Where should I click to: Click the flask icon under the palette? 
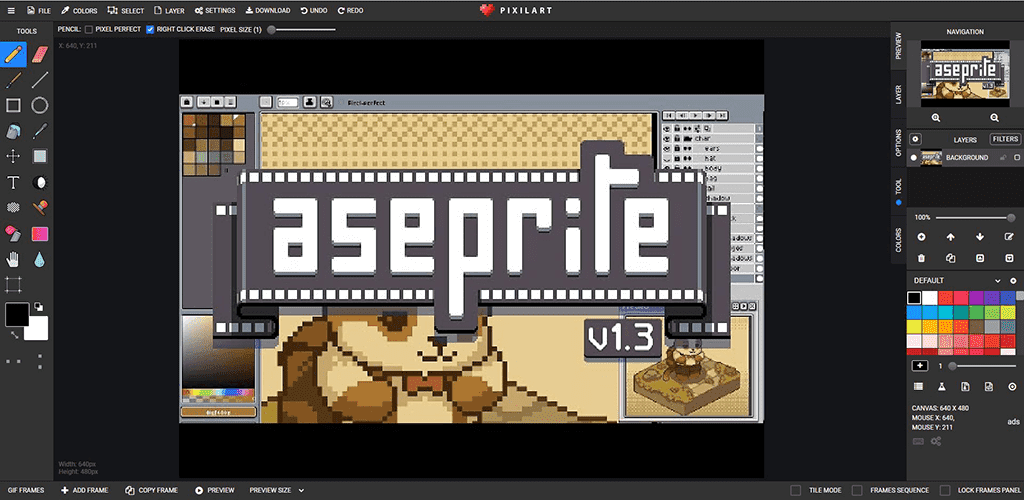click(x=942, y=387)
